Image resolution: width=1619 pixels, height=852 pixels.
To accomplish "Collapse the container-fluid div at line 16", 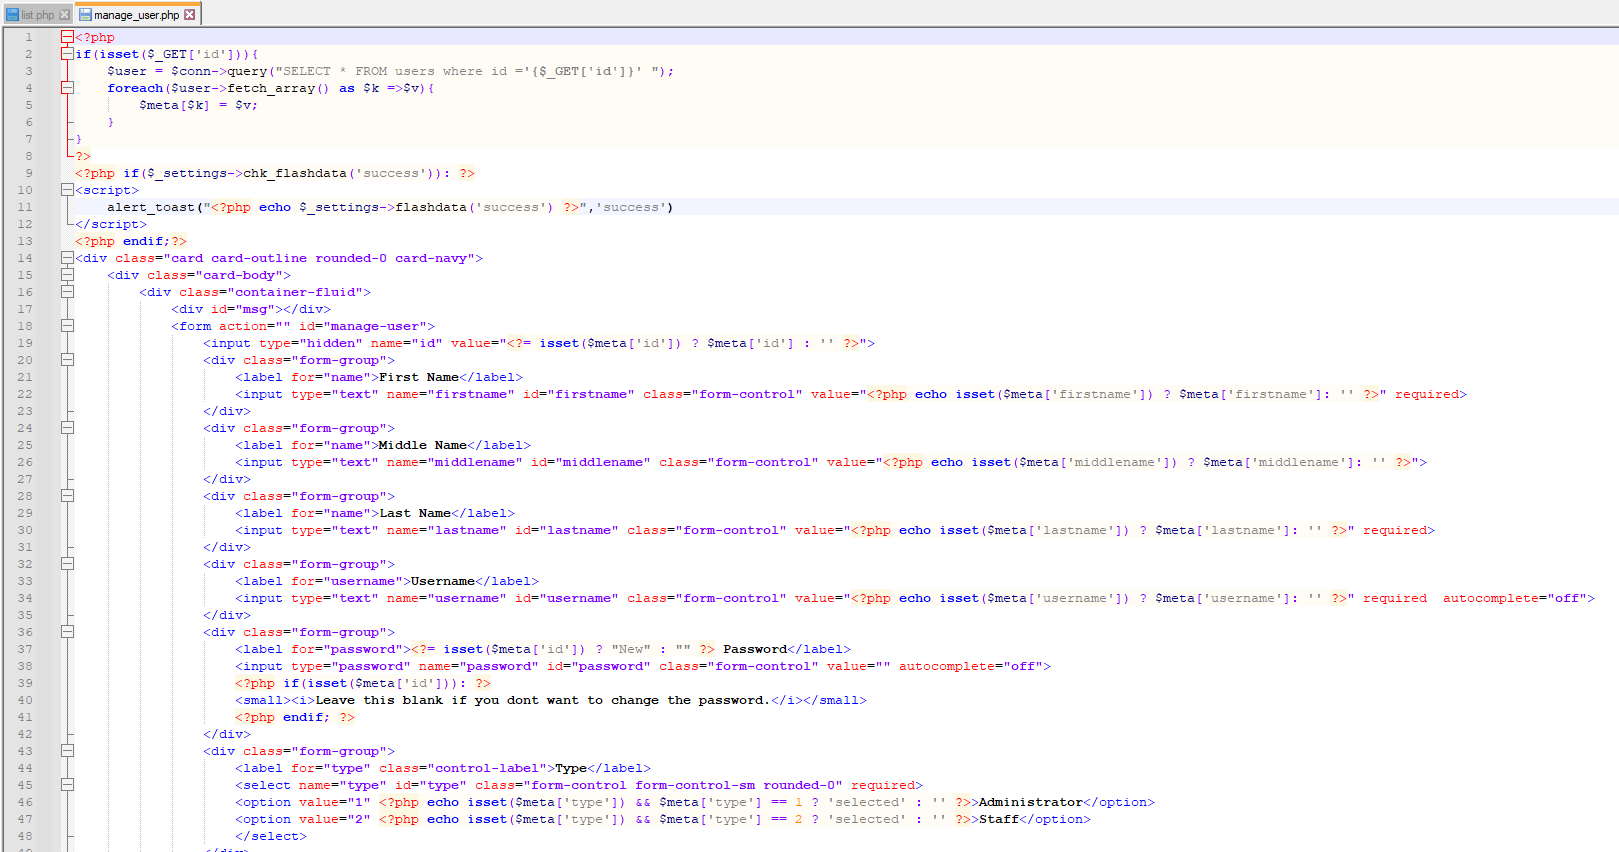I will click(67, 292).
